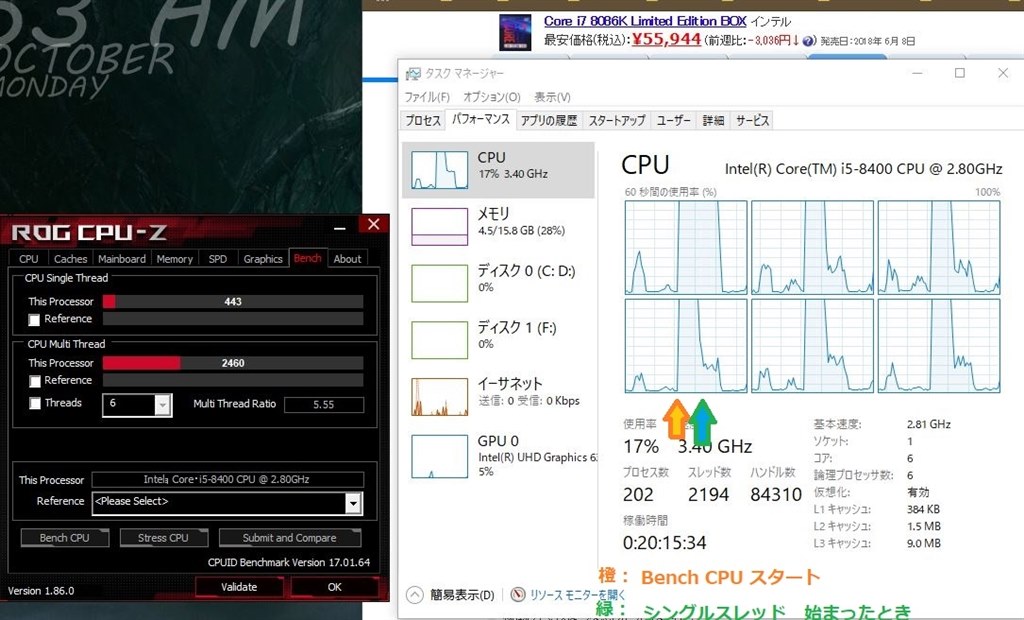Click the Version 1.86.0 text
This screenshot has height=620, width=1024.
(x=41, y=591)
